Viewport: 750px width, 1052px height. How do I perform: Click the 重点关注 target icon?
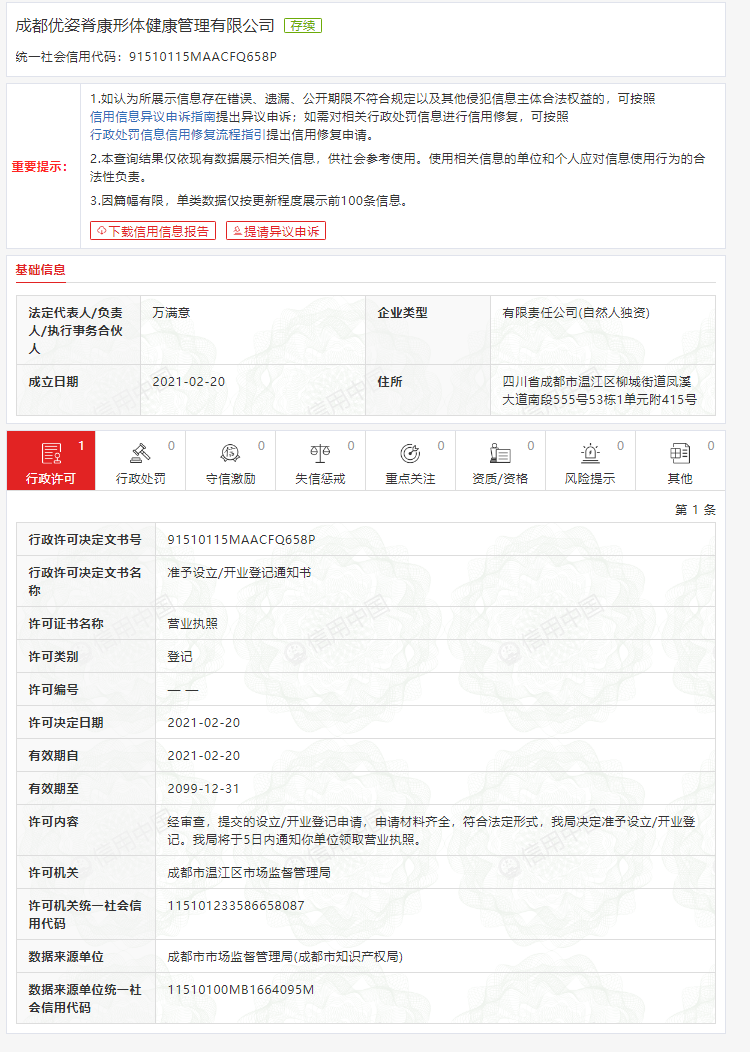[x=410, y=454]
